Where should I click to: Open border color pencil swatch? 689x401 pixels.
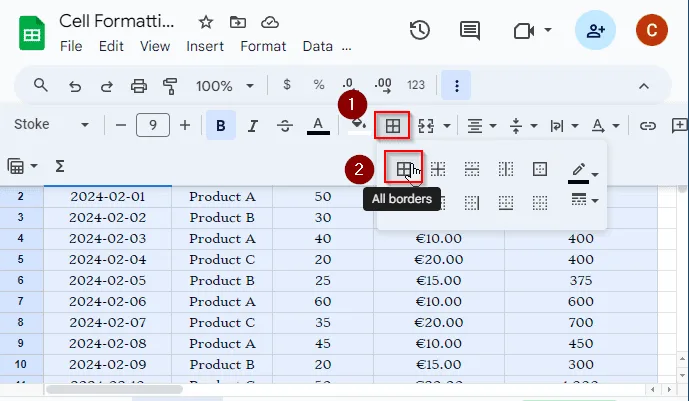coord(578,173)
